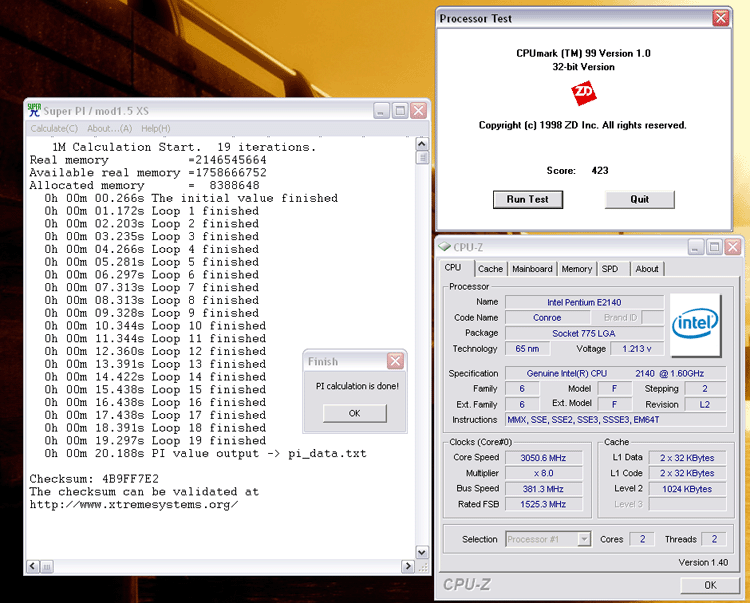This screenshot has width=750, height=603.
Task: Open the Calculate(C) menu
Action: [54, 128]
